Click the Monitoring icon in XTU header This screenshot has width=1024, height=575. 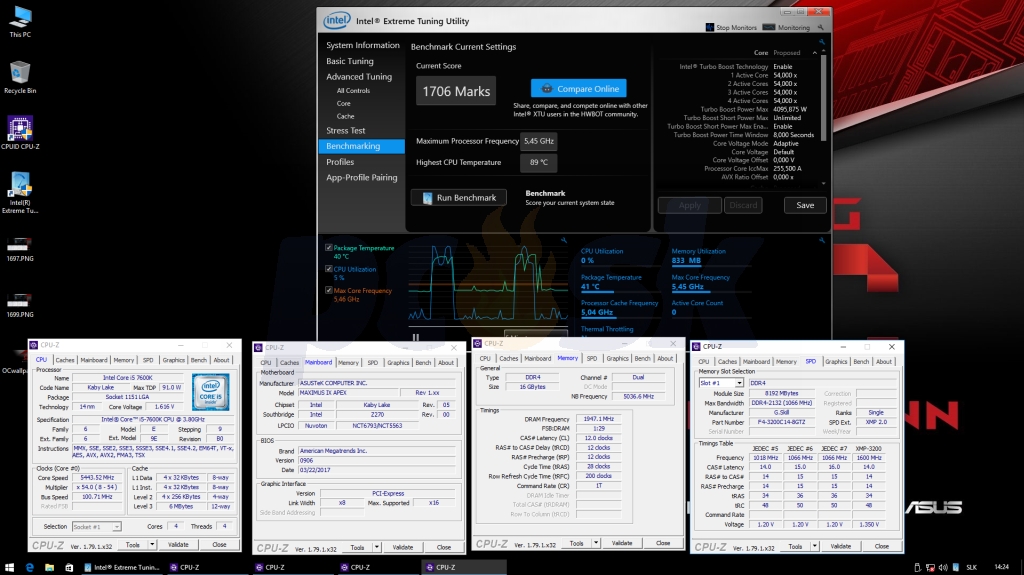[769, 27]
